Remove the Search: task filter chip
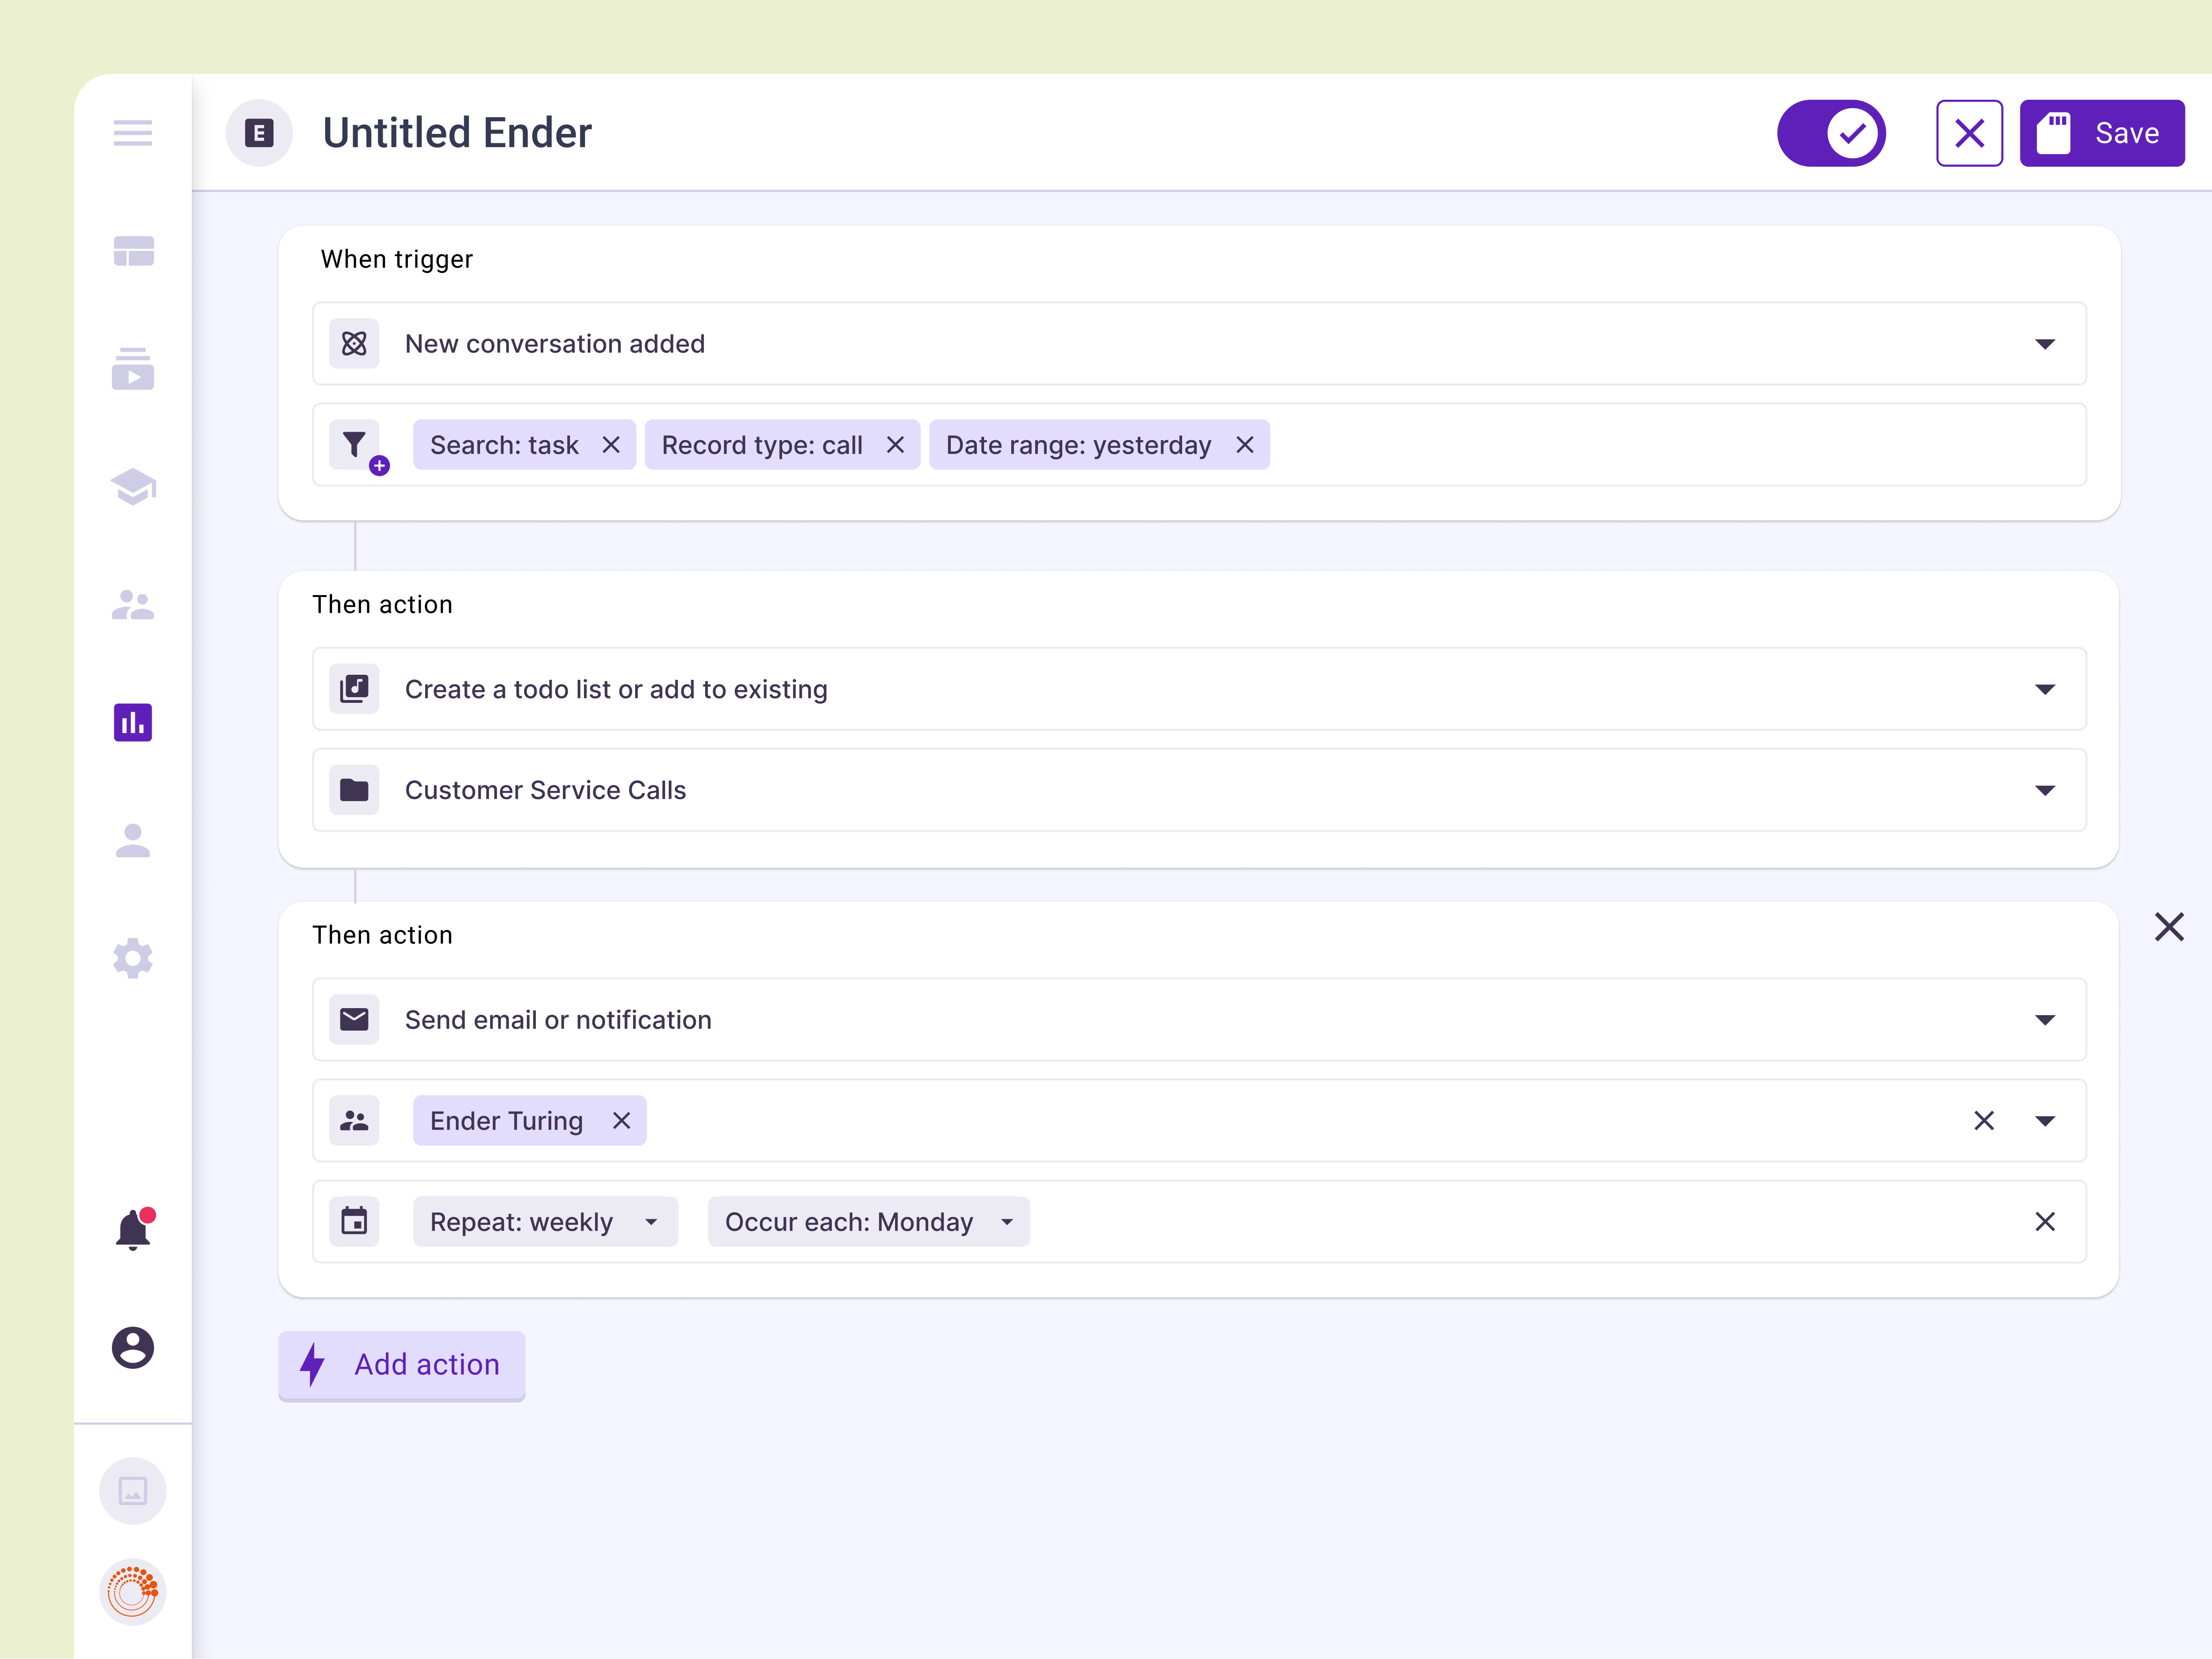Screen dimensions: 2212x1659 [611, 444]
